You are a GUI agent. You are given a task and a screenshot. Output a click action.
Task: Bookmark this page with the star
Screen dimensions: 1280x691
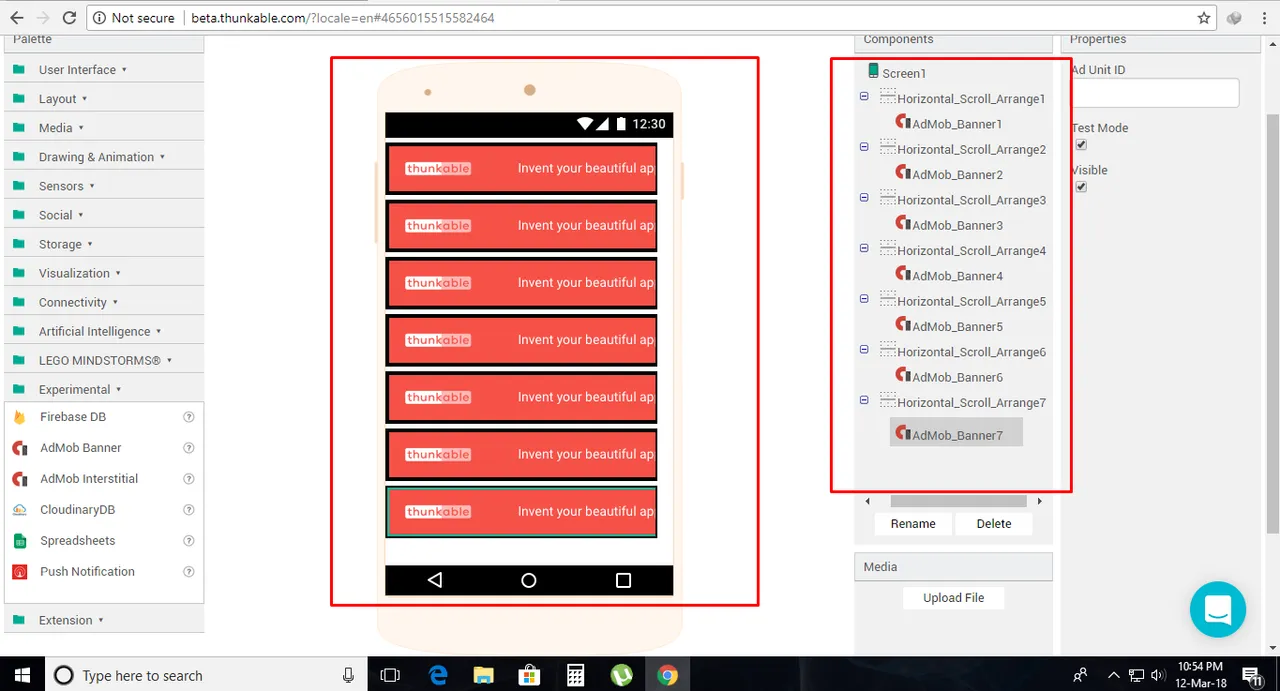coord(1204,18)
